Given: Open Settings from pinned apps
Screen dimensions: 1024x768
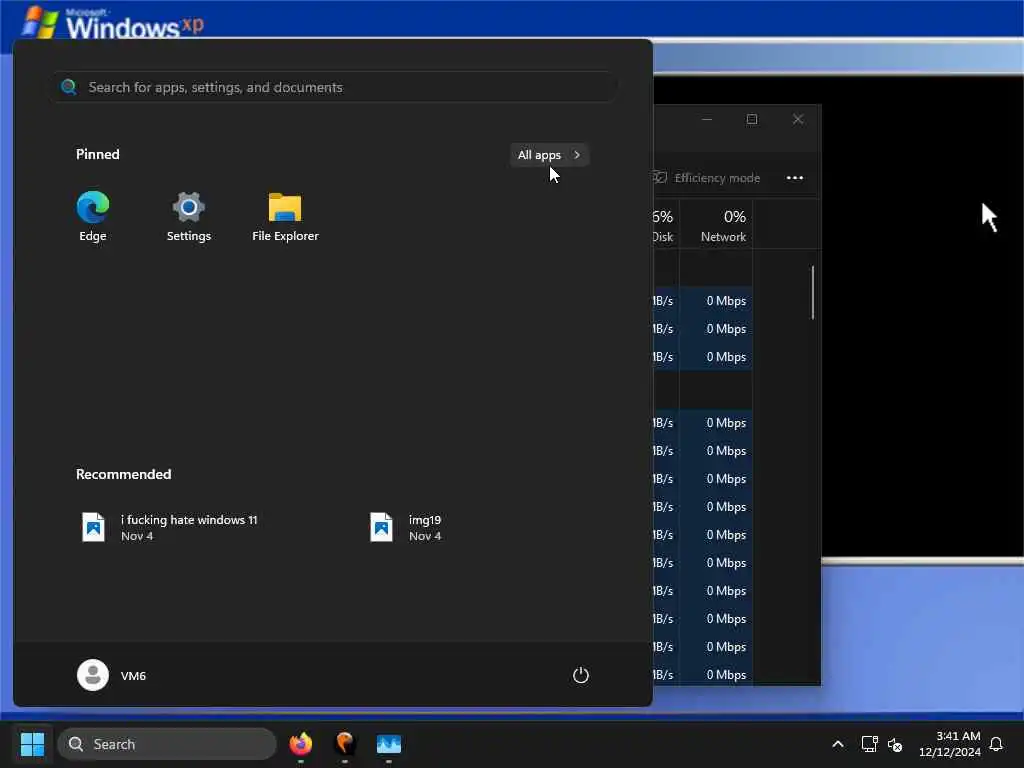Looking at the screenshot, I should (189, 217).
